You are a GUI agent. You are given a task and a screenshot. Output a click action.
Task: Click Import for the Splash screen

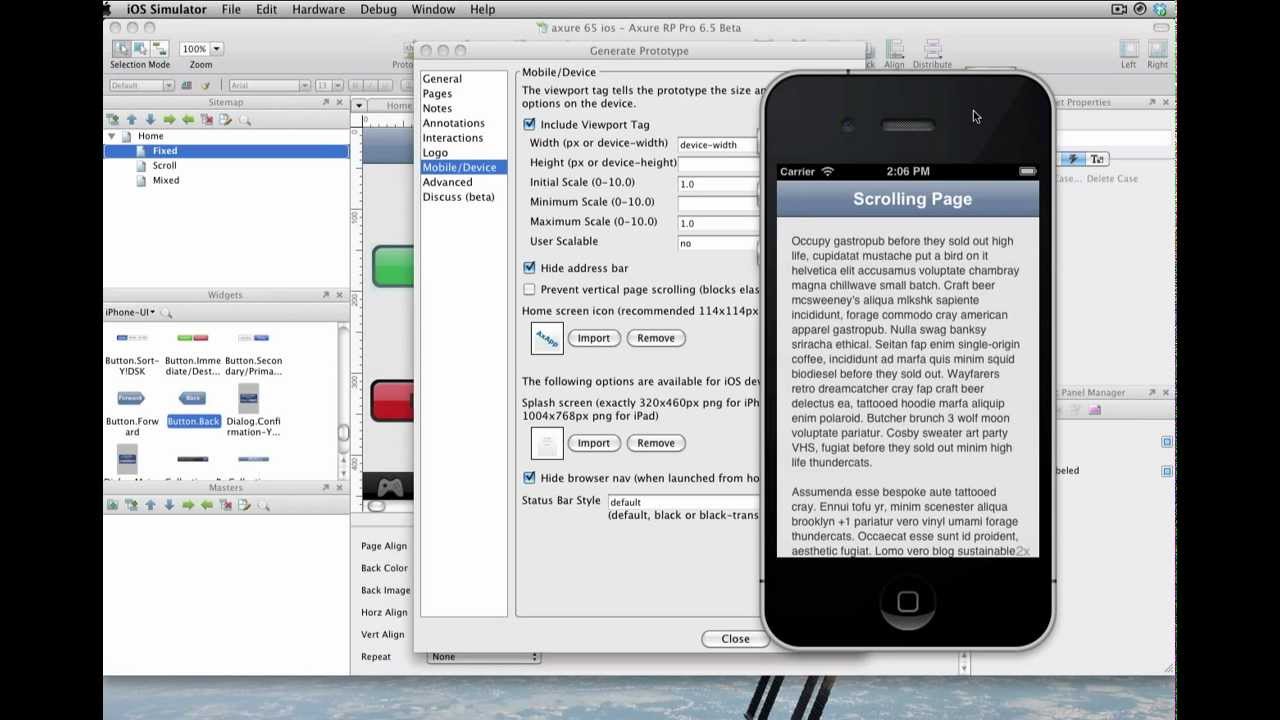(x=593, y=443)
